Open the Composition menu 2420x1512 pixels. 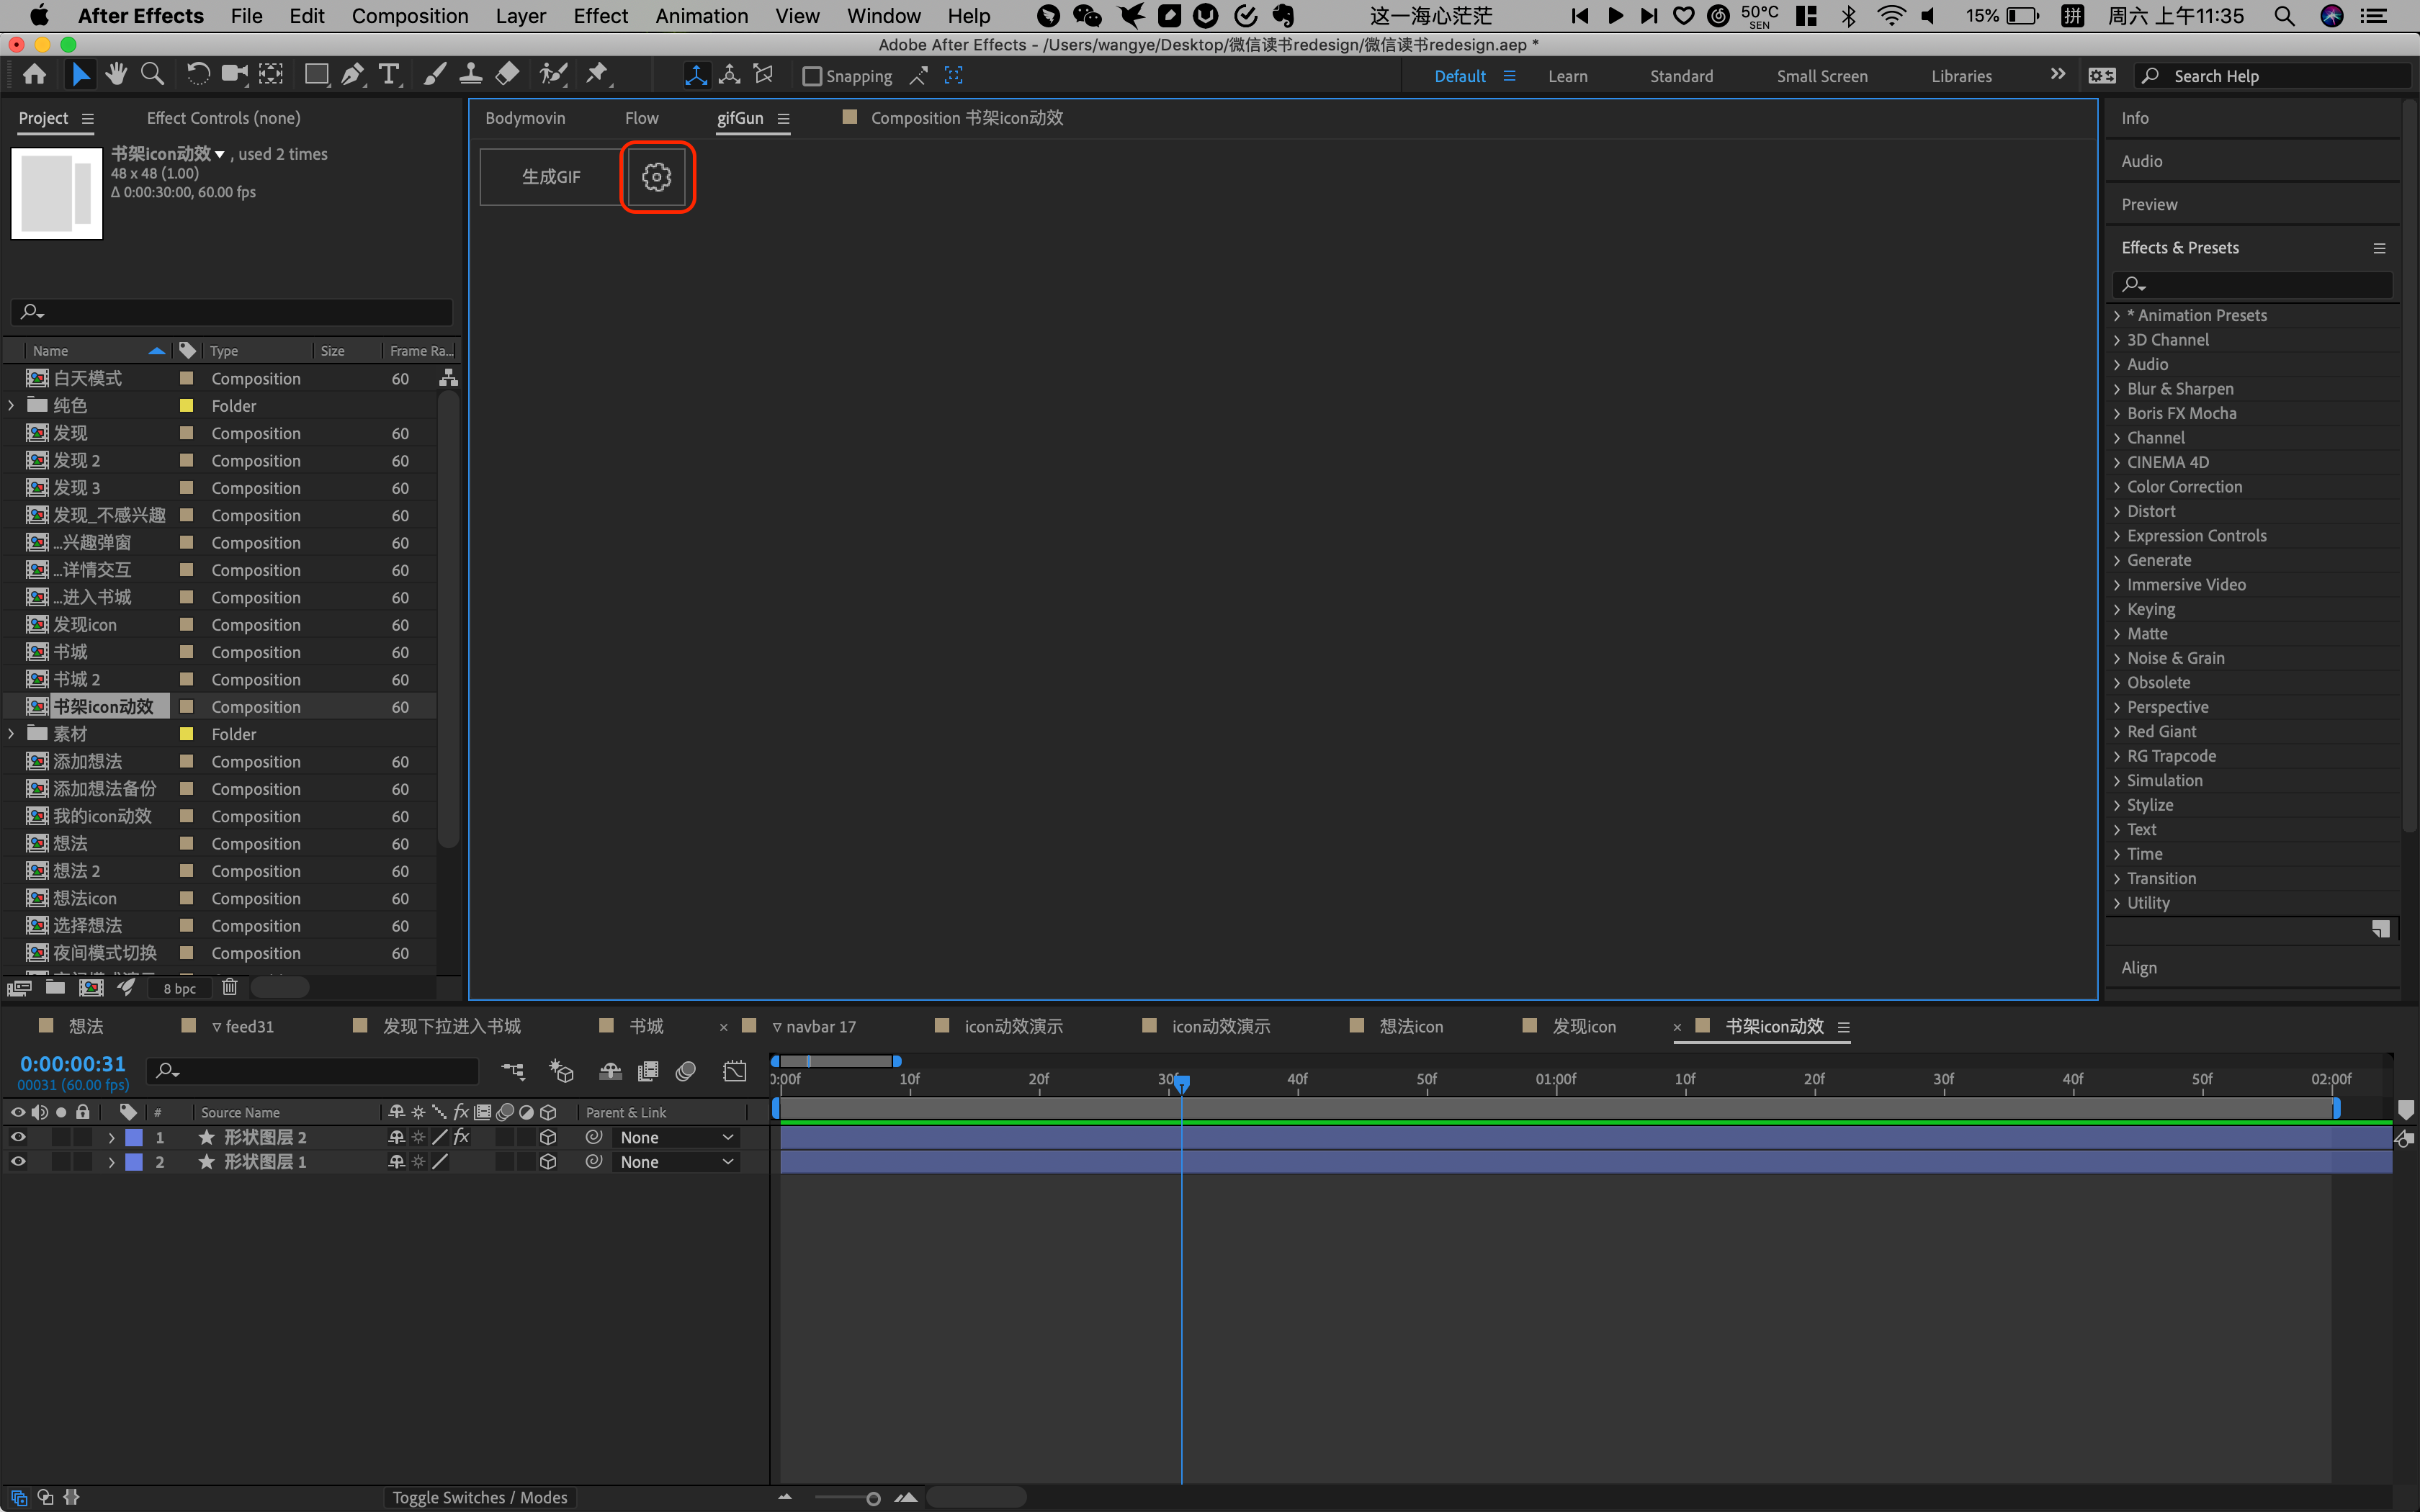[409, 16]
